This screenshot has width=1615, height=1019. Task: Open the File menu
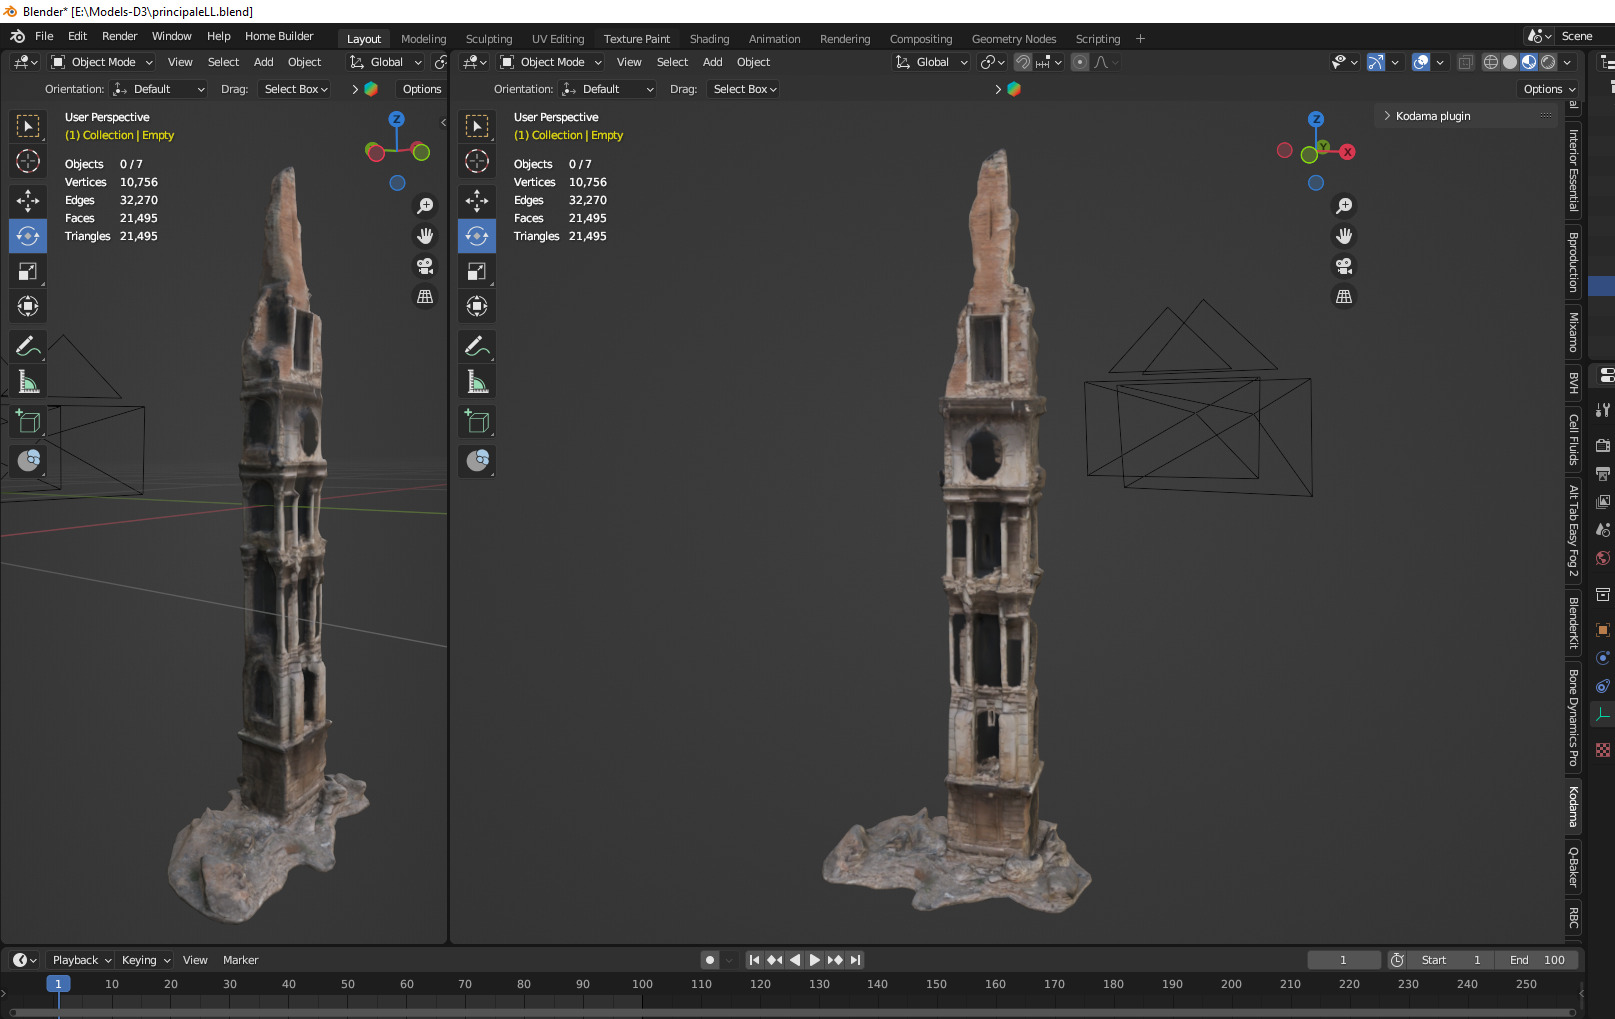(x=44, y=36)
